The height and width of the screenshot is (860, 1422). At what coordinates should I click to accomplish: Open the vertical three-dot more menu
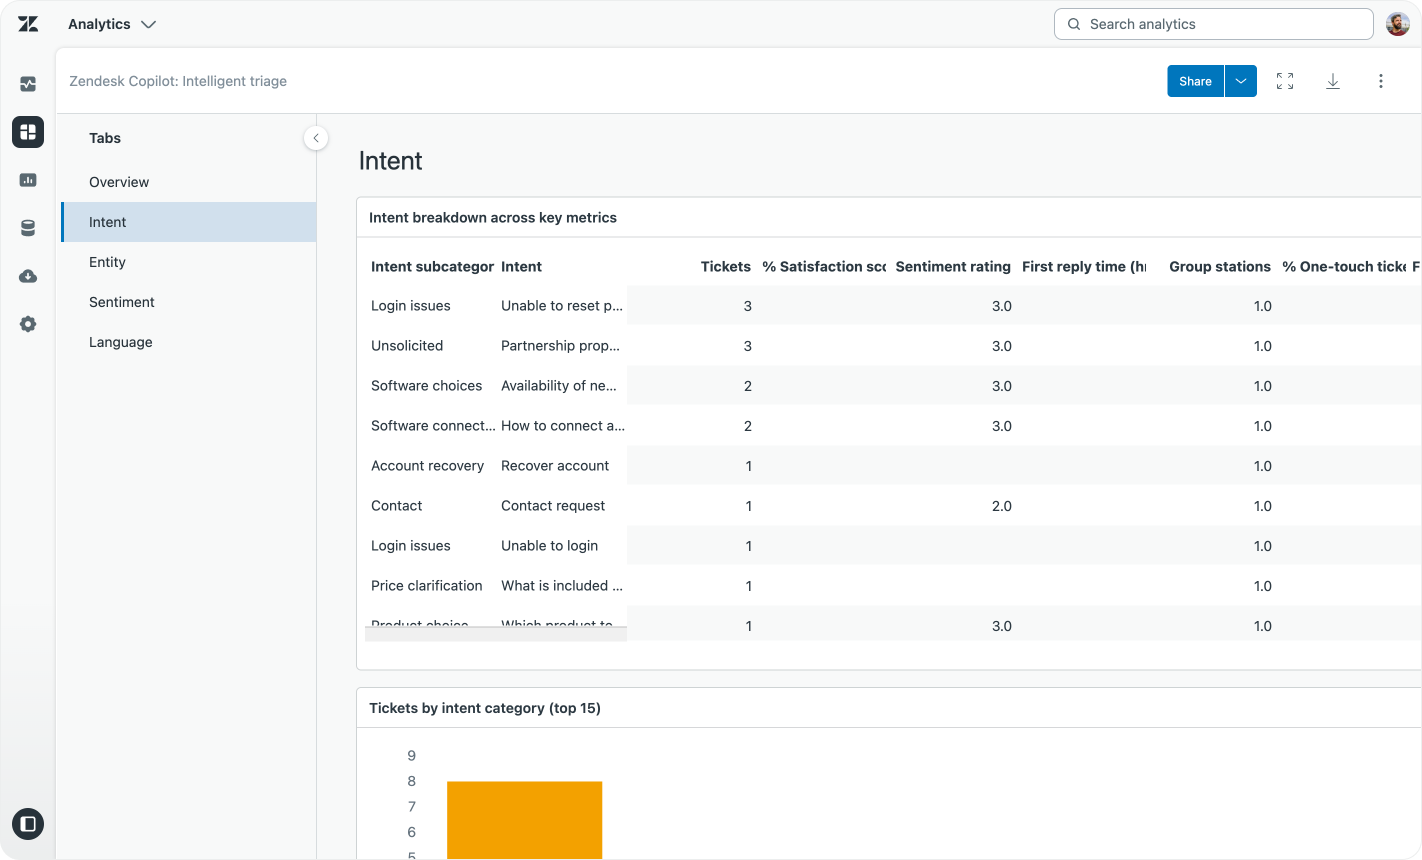1381,81
